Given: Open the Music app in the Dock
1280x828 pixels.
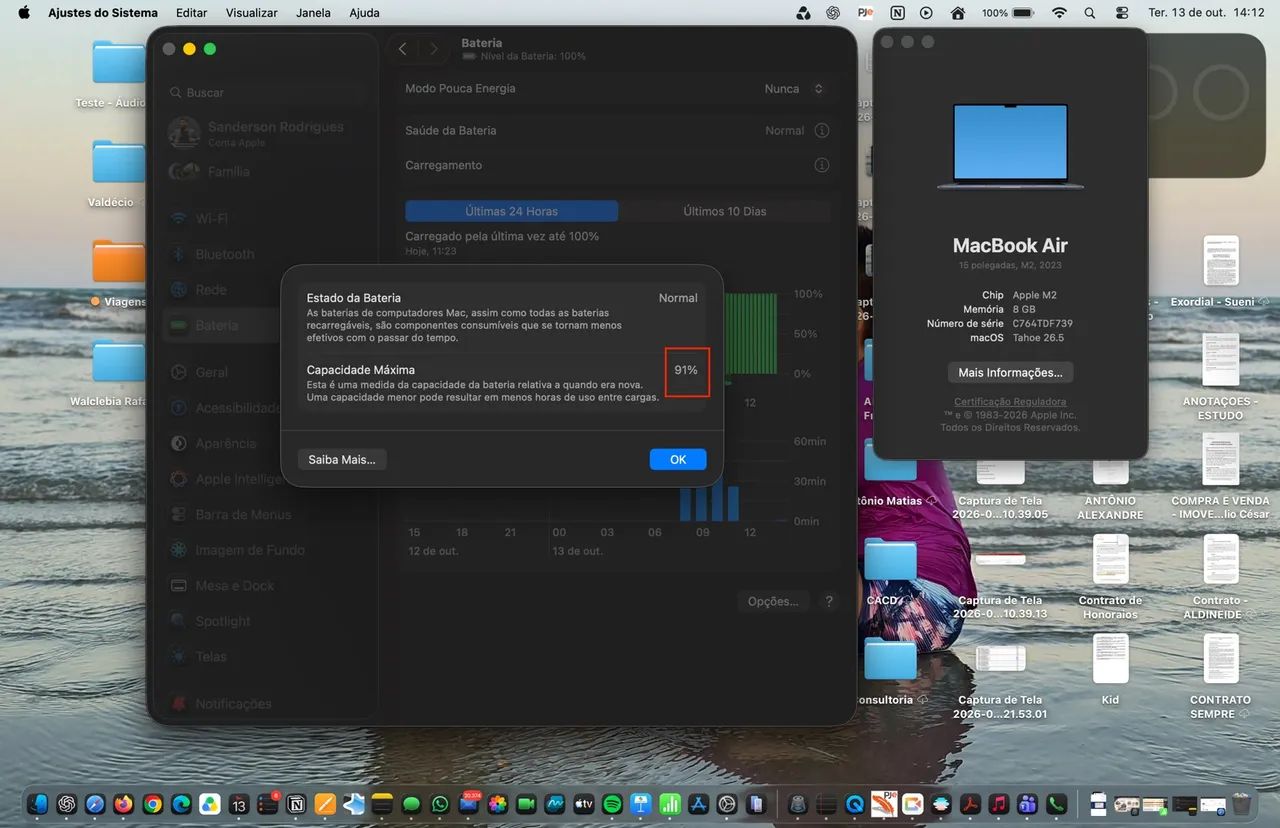Looking at the screenshot, I should coord(998,804).
